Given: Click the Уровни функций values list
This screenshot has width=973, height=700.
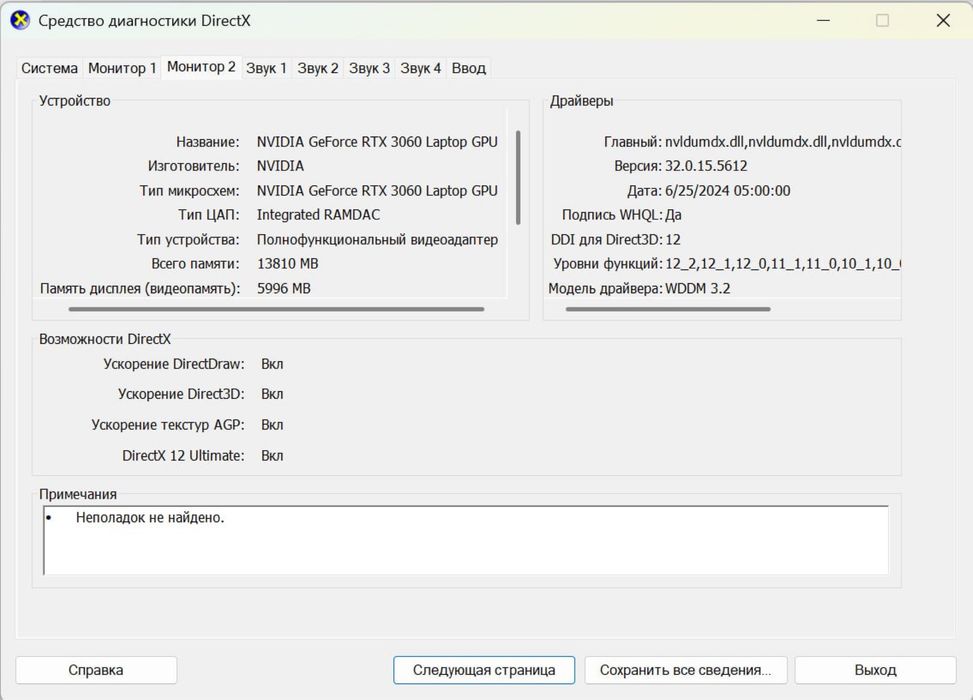Looking at the screenshot, I should click(x=782, y=264).
